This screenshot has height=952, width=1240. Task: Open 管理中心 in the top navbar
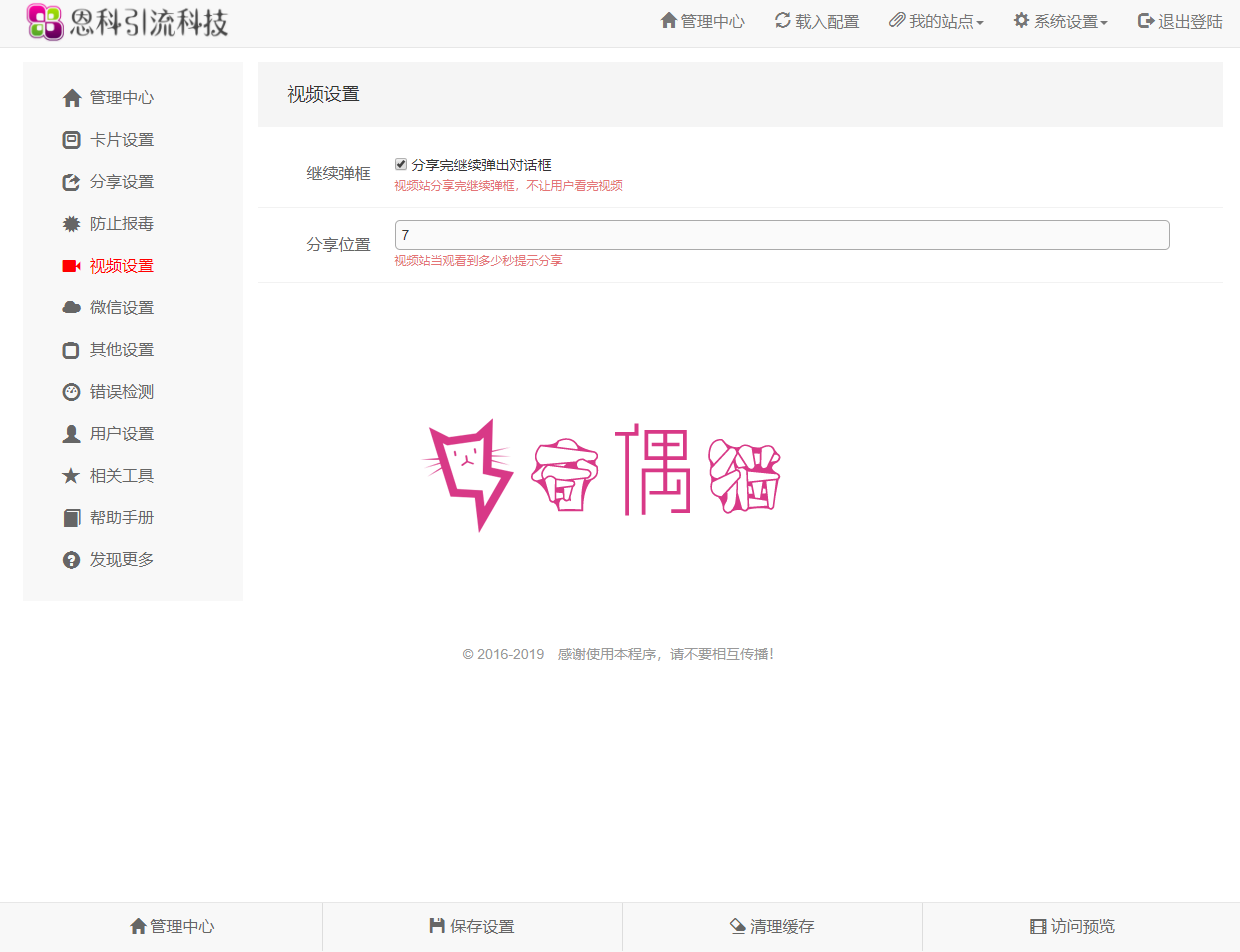click(x=703, y=21)
